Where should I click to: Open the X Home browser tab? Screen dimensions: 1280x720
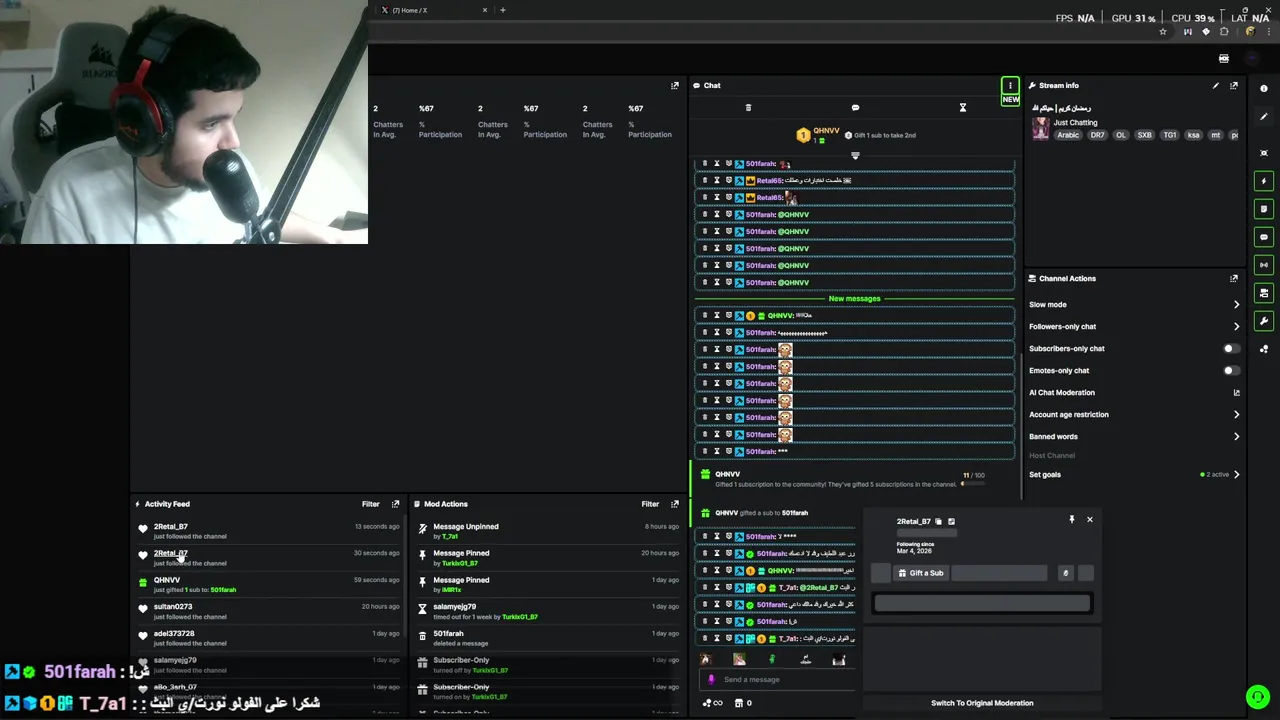[x=425, y=10]
